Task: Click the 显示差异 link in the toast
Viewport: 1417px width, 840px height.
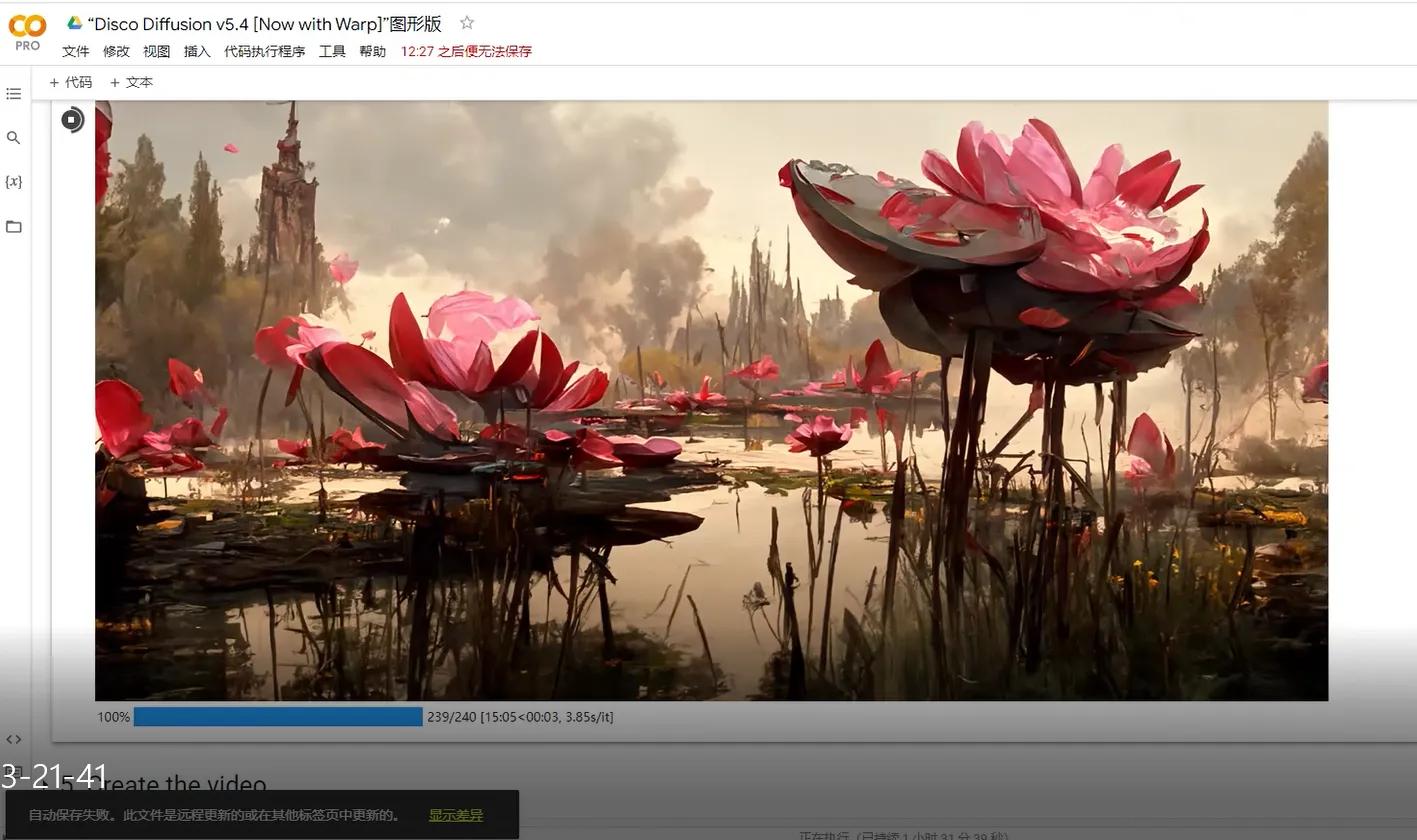Action: pyautogui.click(x=456, y=815)
